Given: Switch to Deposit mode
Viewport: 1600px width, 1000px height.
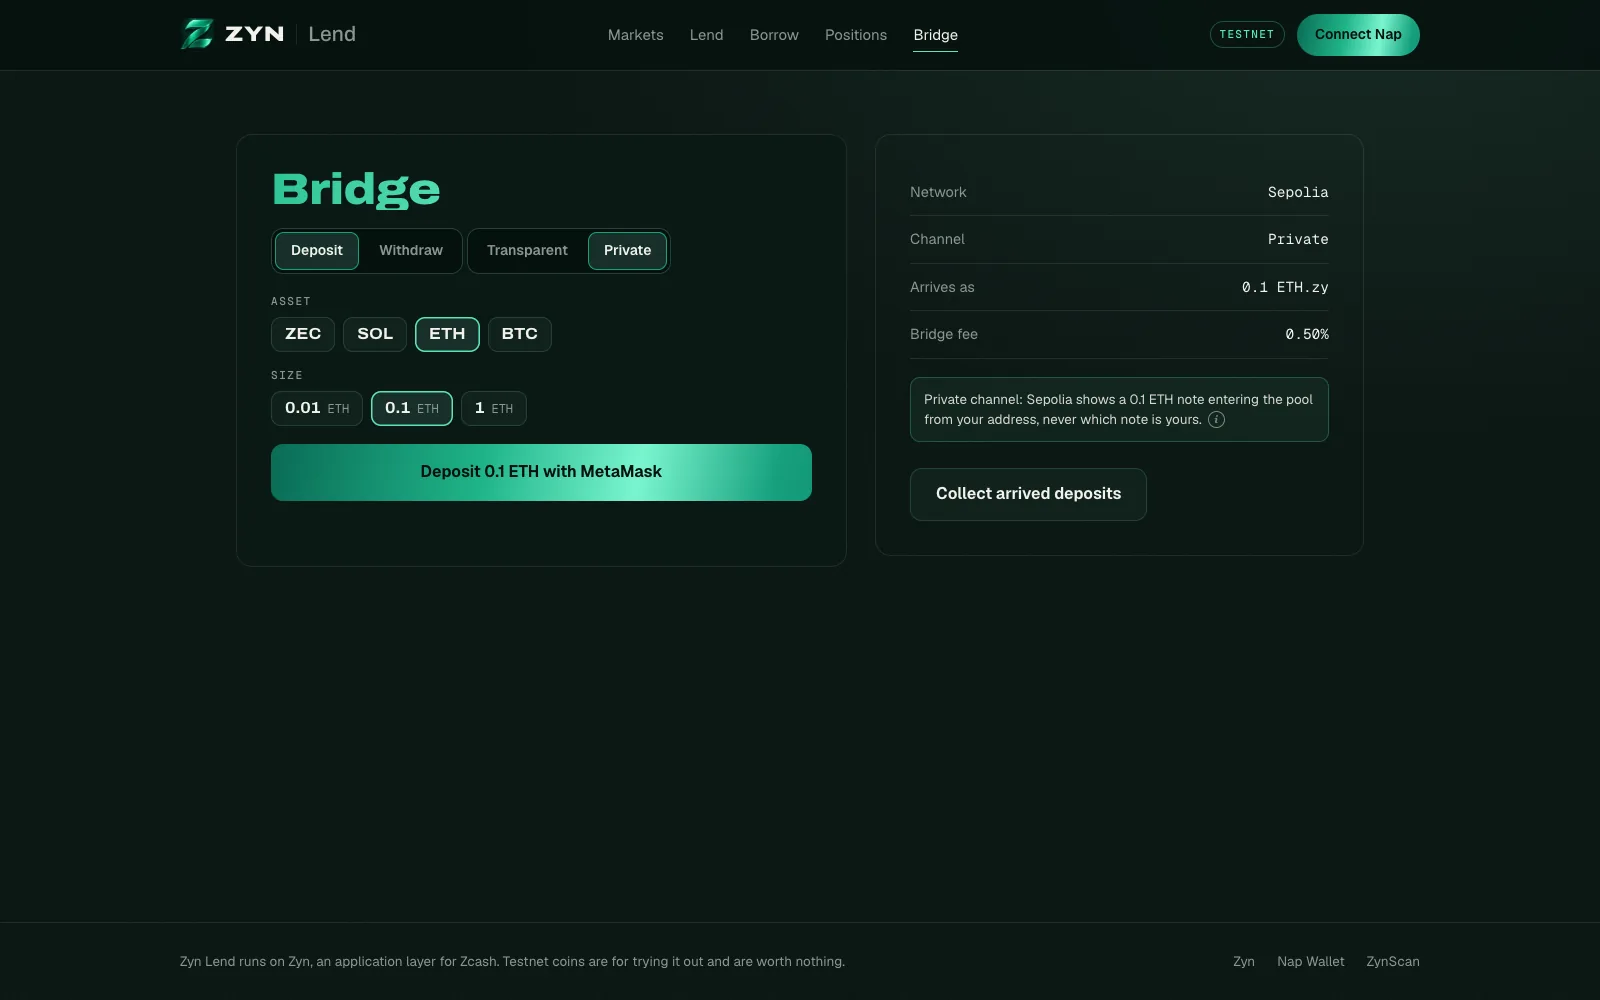Looking at the screenshot, I should [317, 251].
